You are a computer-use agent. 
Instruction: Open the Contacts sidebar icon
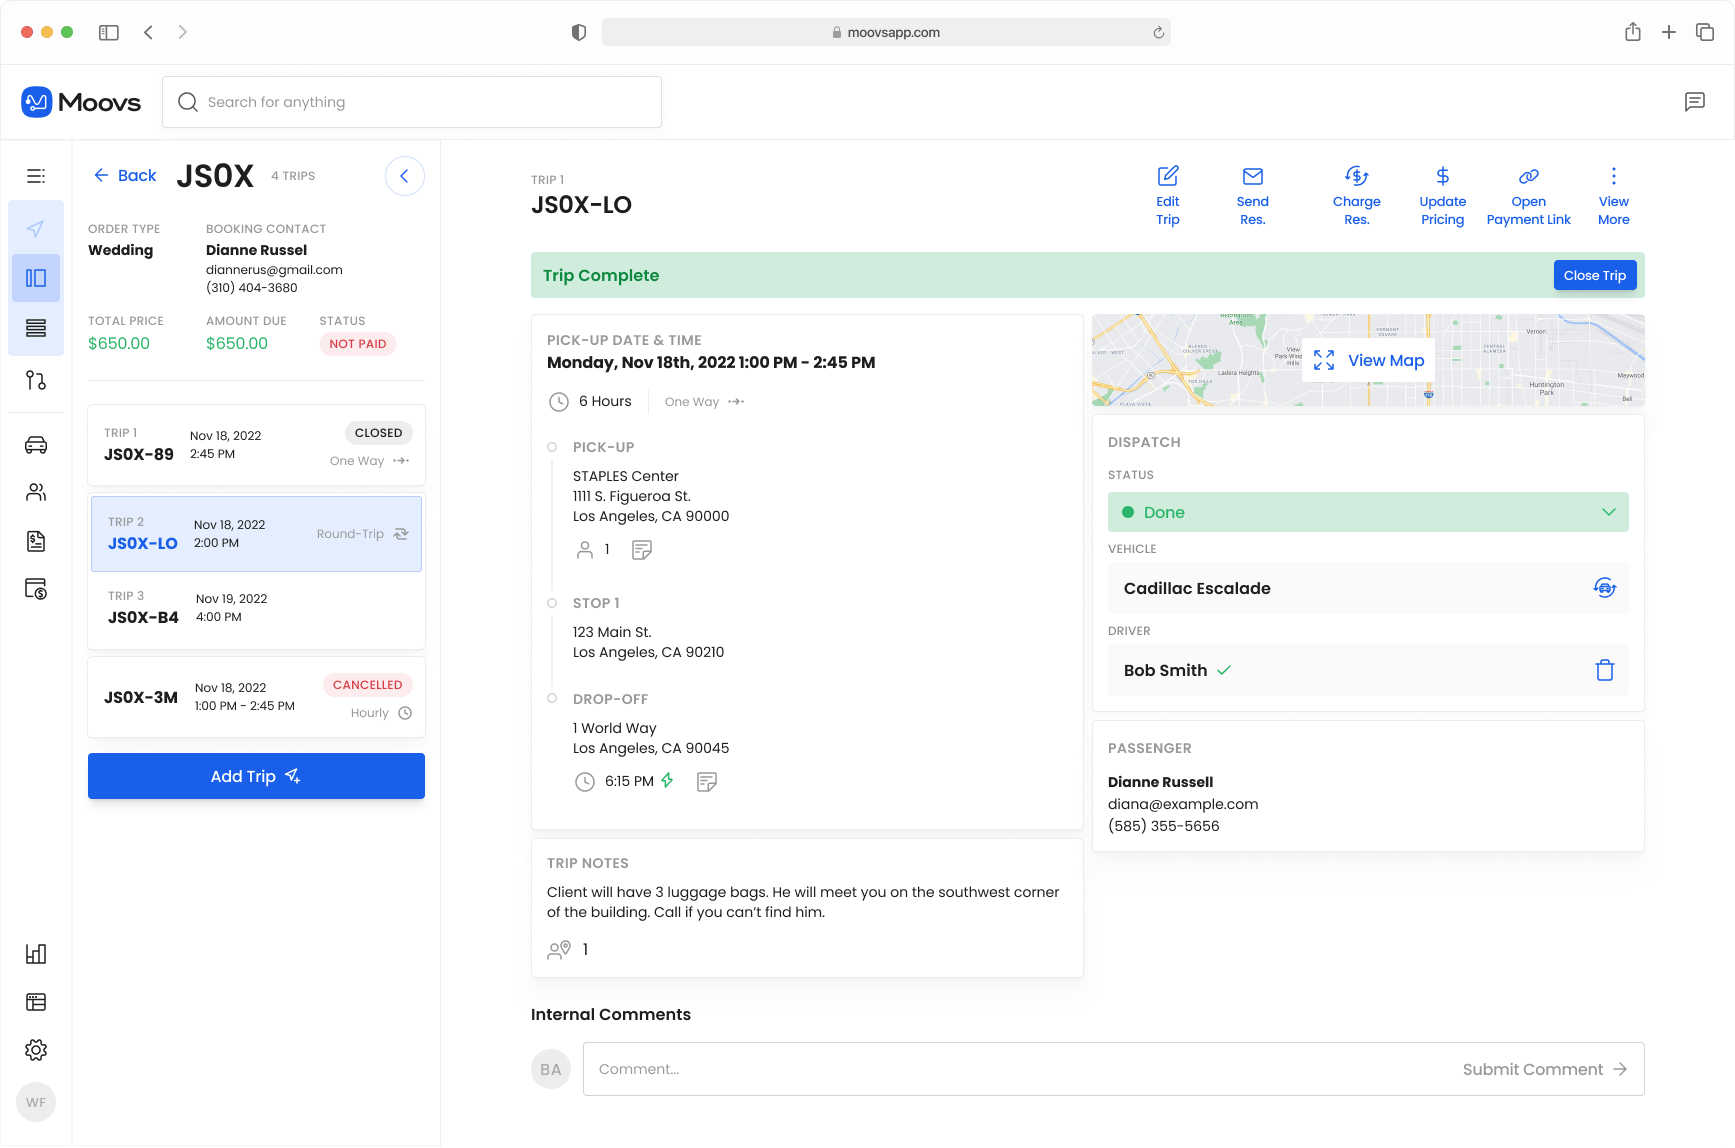pos(36,492)
